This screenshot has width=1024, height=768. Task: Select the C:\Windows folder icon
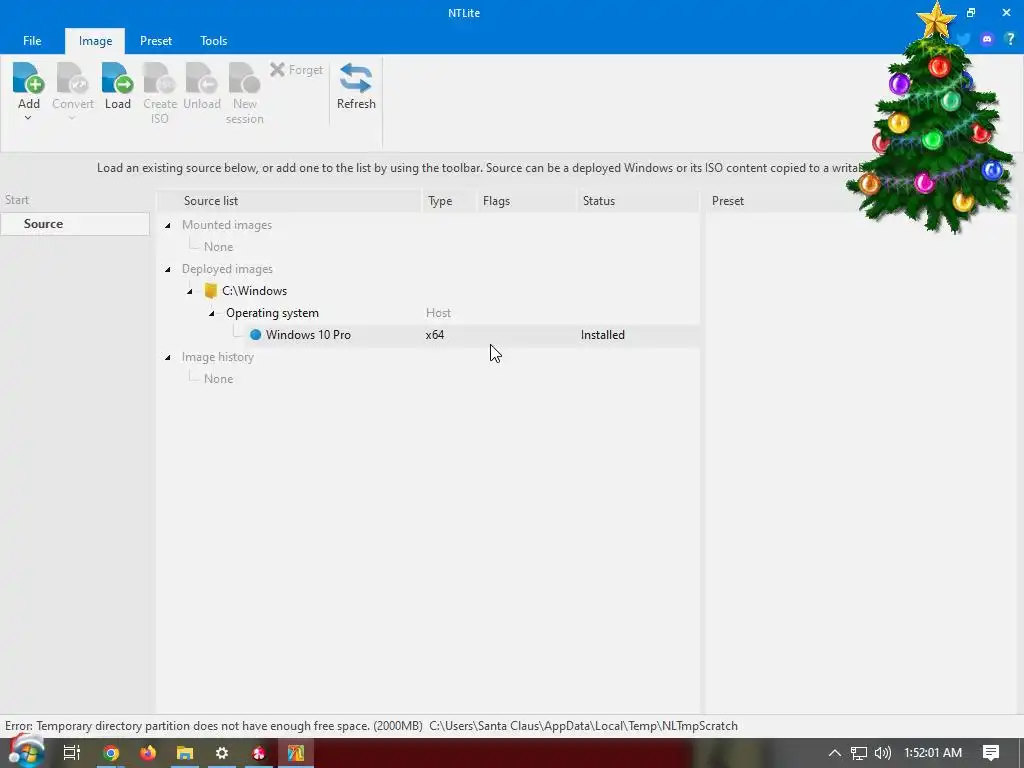pos(210,291)
